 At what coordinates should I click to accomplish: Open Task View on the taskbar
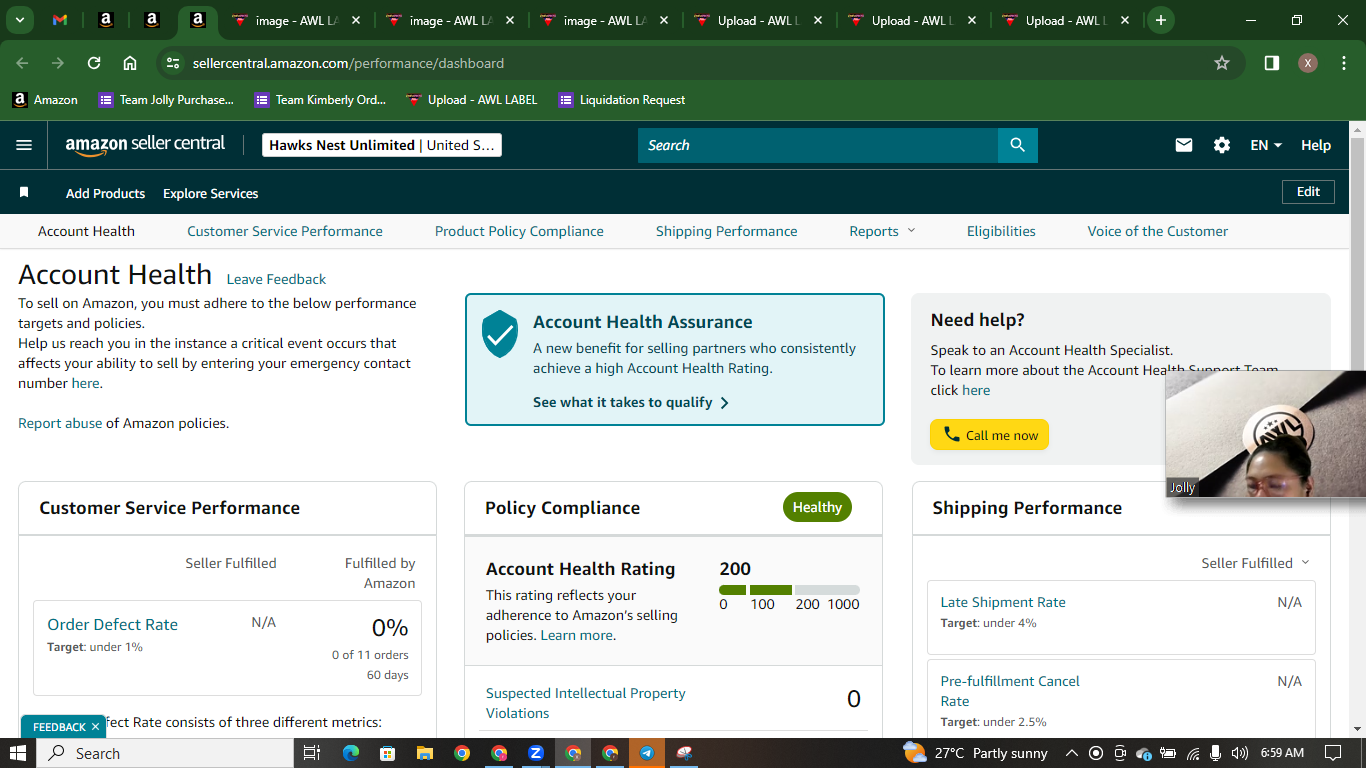pyautogui.click(x=311, y=753)
